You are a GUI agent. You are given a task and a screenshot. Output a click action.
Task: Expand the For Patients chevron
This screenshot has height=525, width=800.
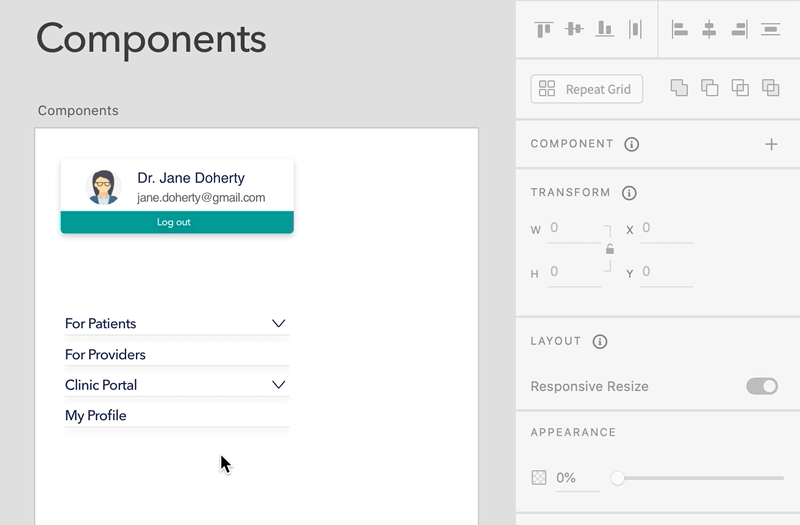[x=279, y=323]
